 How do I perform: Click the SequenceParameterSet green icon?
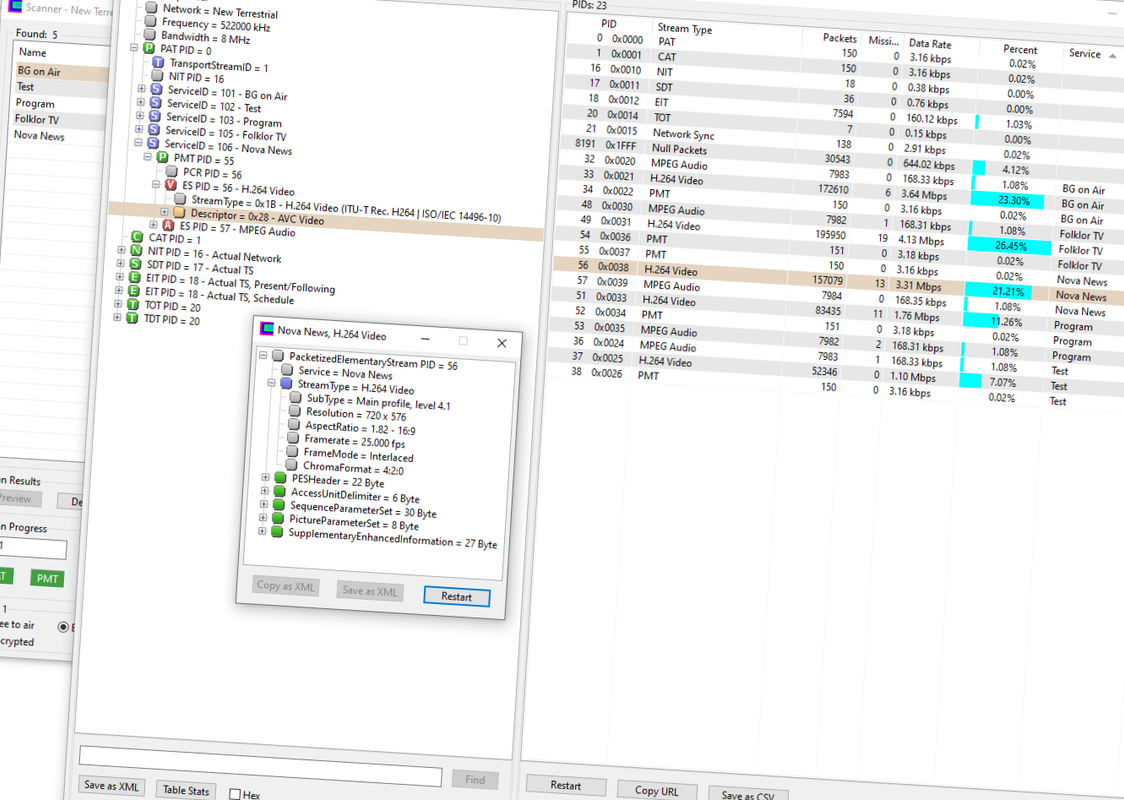pyautogui.click(x=279, y=505)
